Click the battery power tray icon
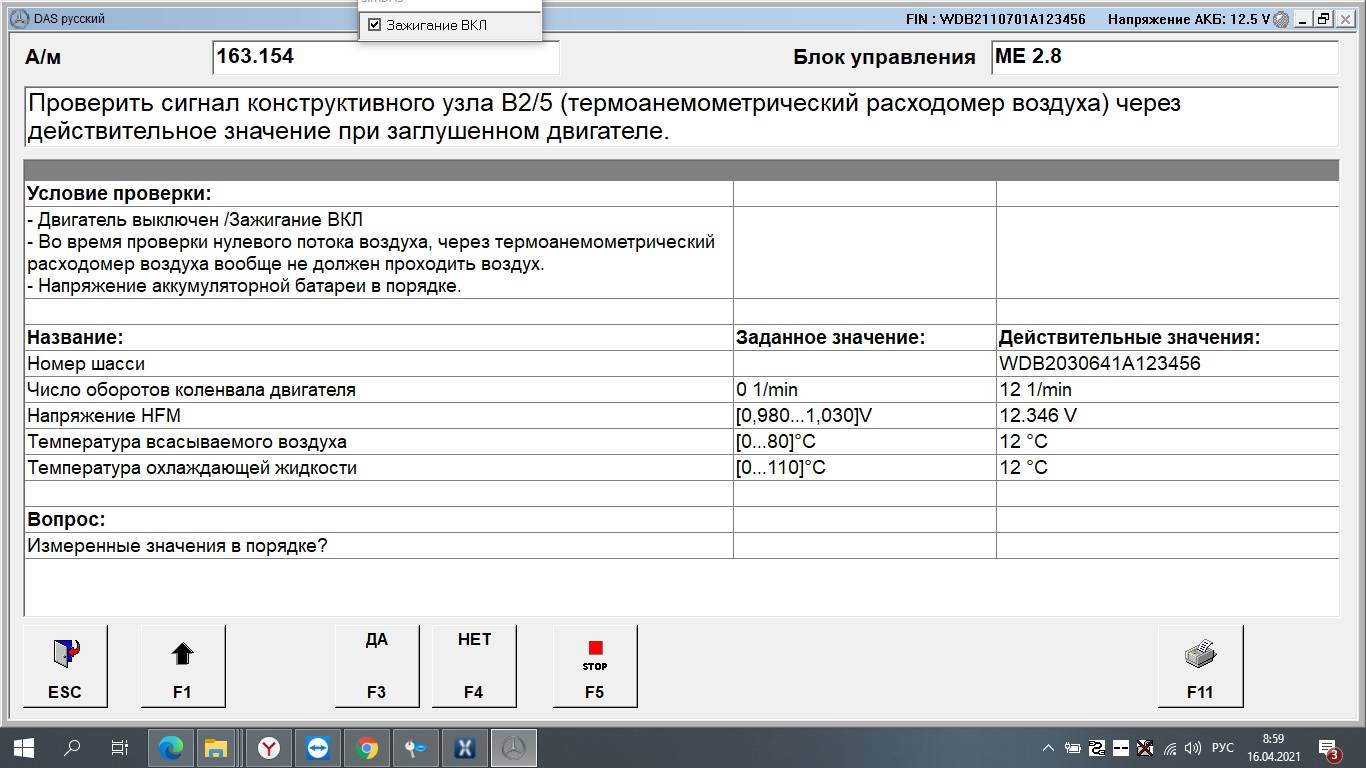1366x768 pixels. pos(1072,747)
